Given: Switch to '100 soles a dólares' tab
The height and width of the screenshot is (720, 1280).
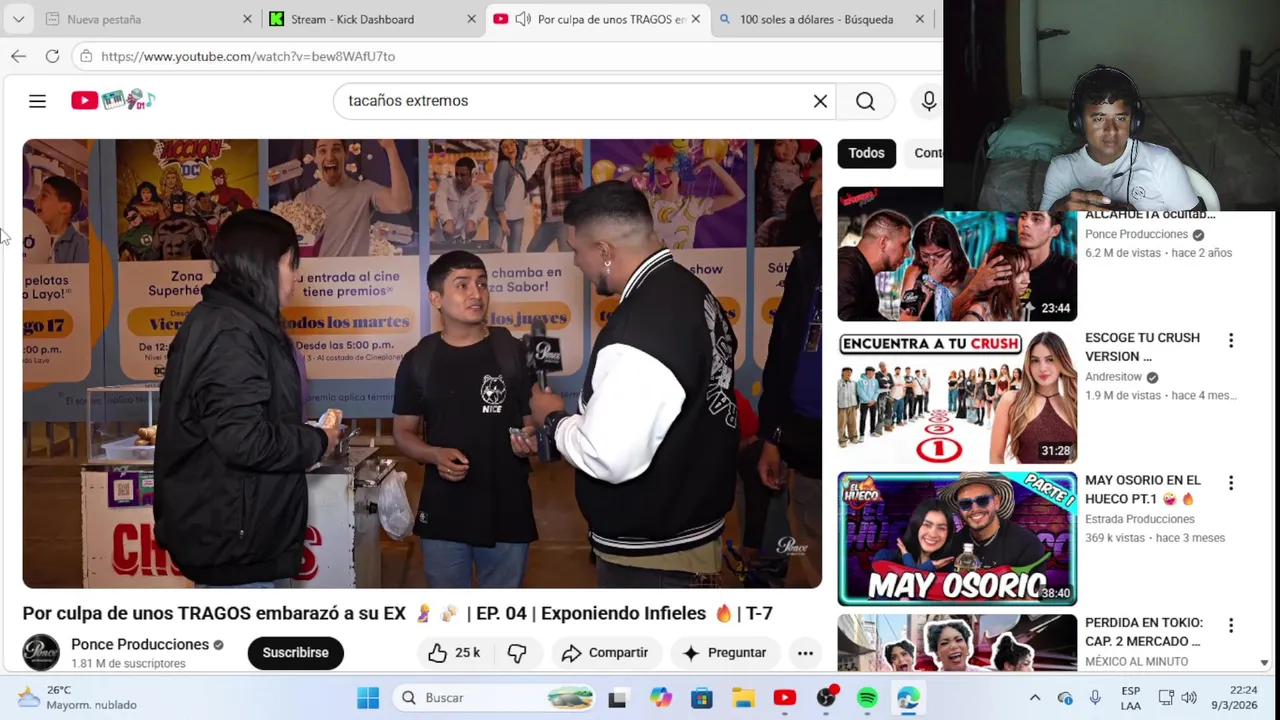Looking at the screenshot, I should tap(815, 19).
